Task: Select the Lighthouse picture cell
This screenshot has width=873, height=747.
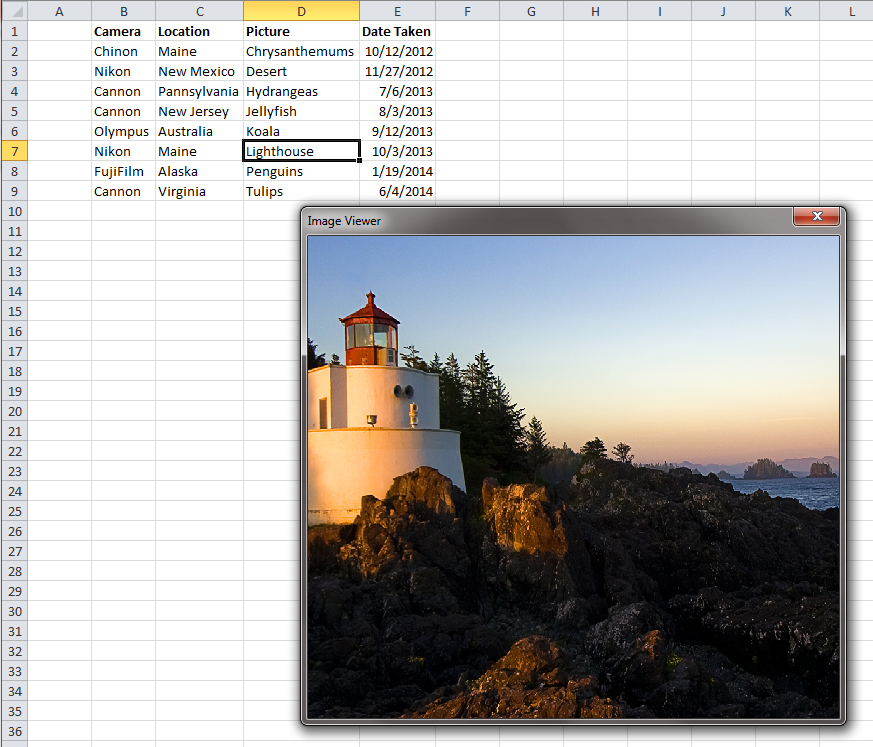Action: [x=301, y=151]
